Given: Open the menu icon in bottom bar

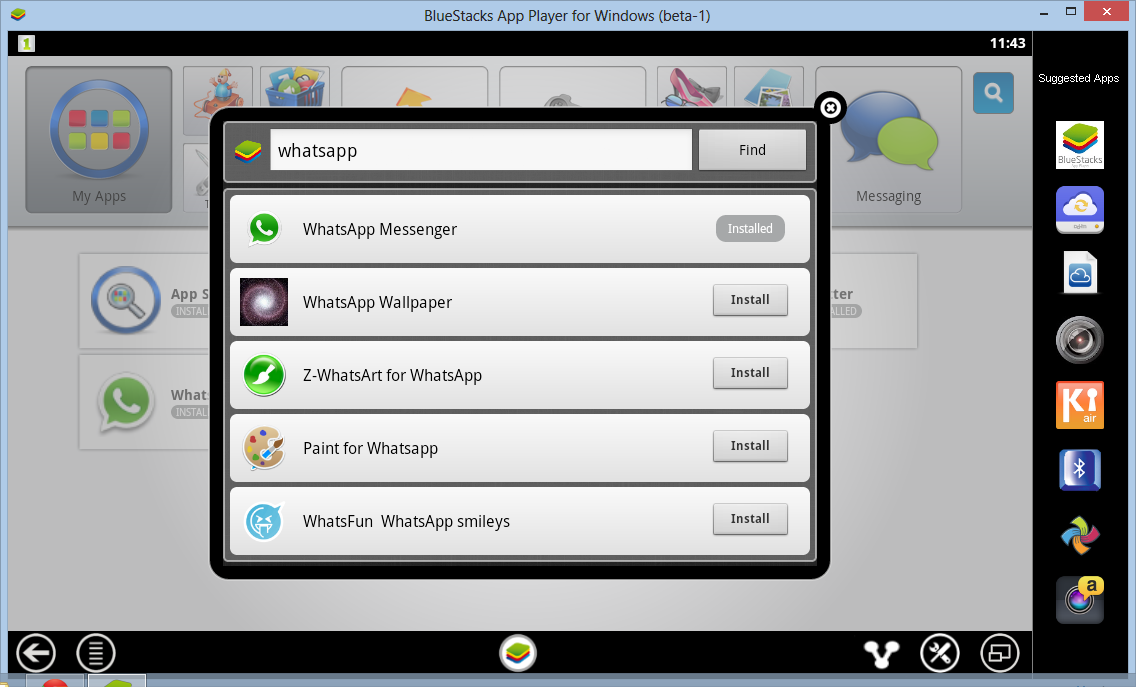Looking at the screenshot, I should pos(96,654).
